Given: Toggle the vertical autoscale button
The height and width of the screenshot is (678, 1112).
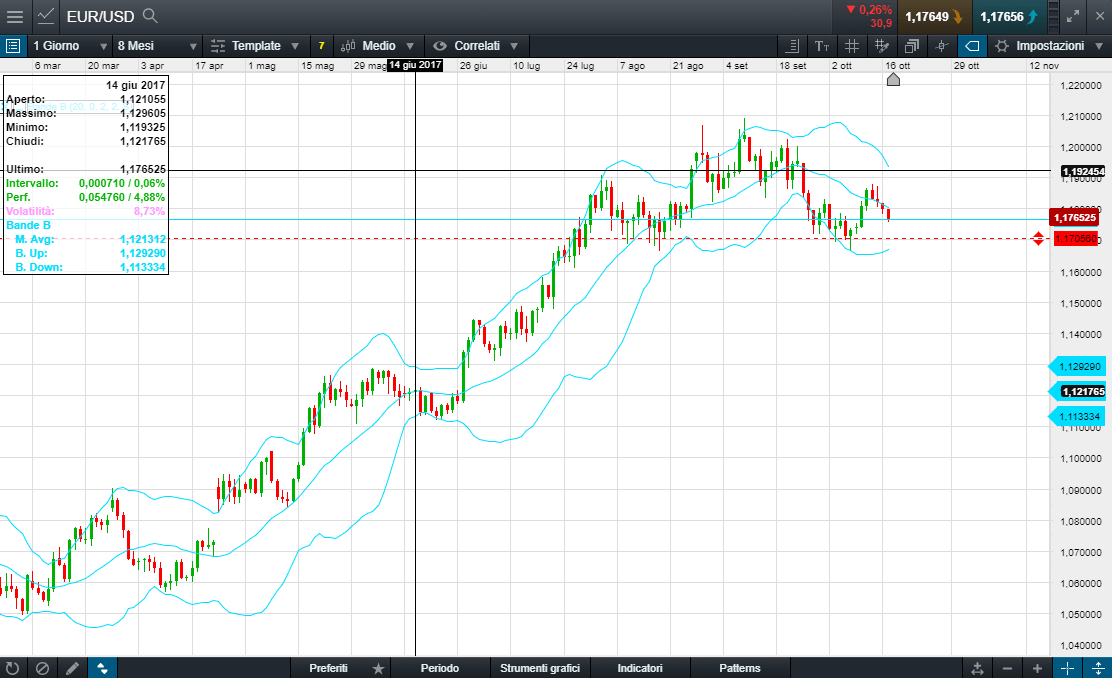Looking at the screenshot, I should 1097,668.
